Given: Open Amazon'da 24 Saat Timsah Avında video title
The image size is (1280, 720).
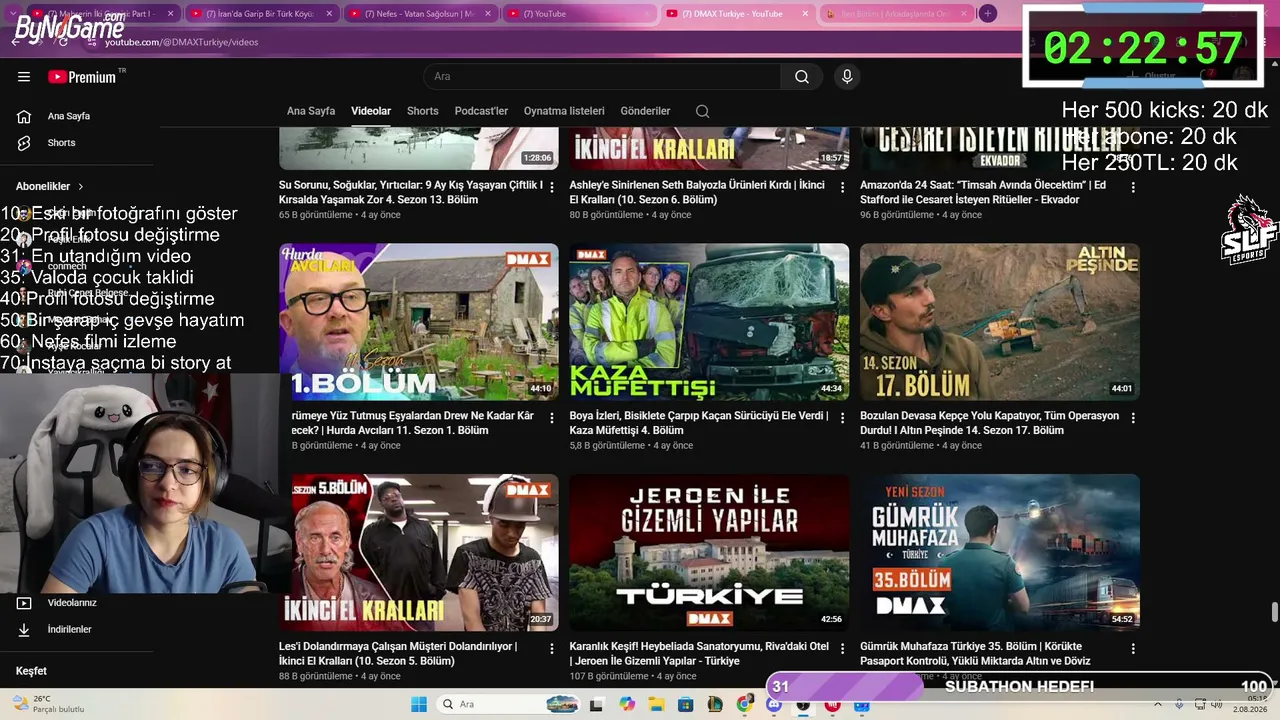Looking at the screenshot, I should (983, 192).
